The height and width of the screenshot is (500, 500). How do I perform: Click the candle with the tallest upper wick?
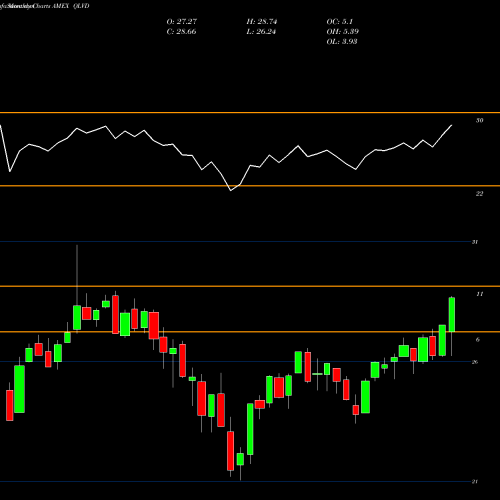(77, 317)
